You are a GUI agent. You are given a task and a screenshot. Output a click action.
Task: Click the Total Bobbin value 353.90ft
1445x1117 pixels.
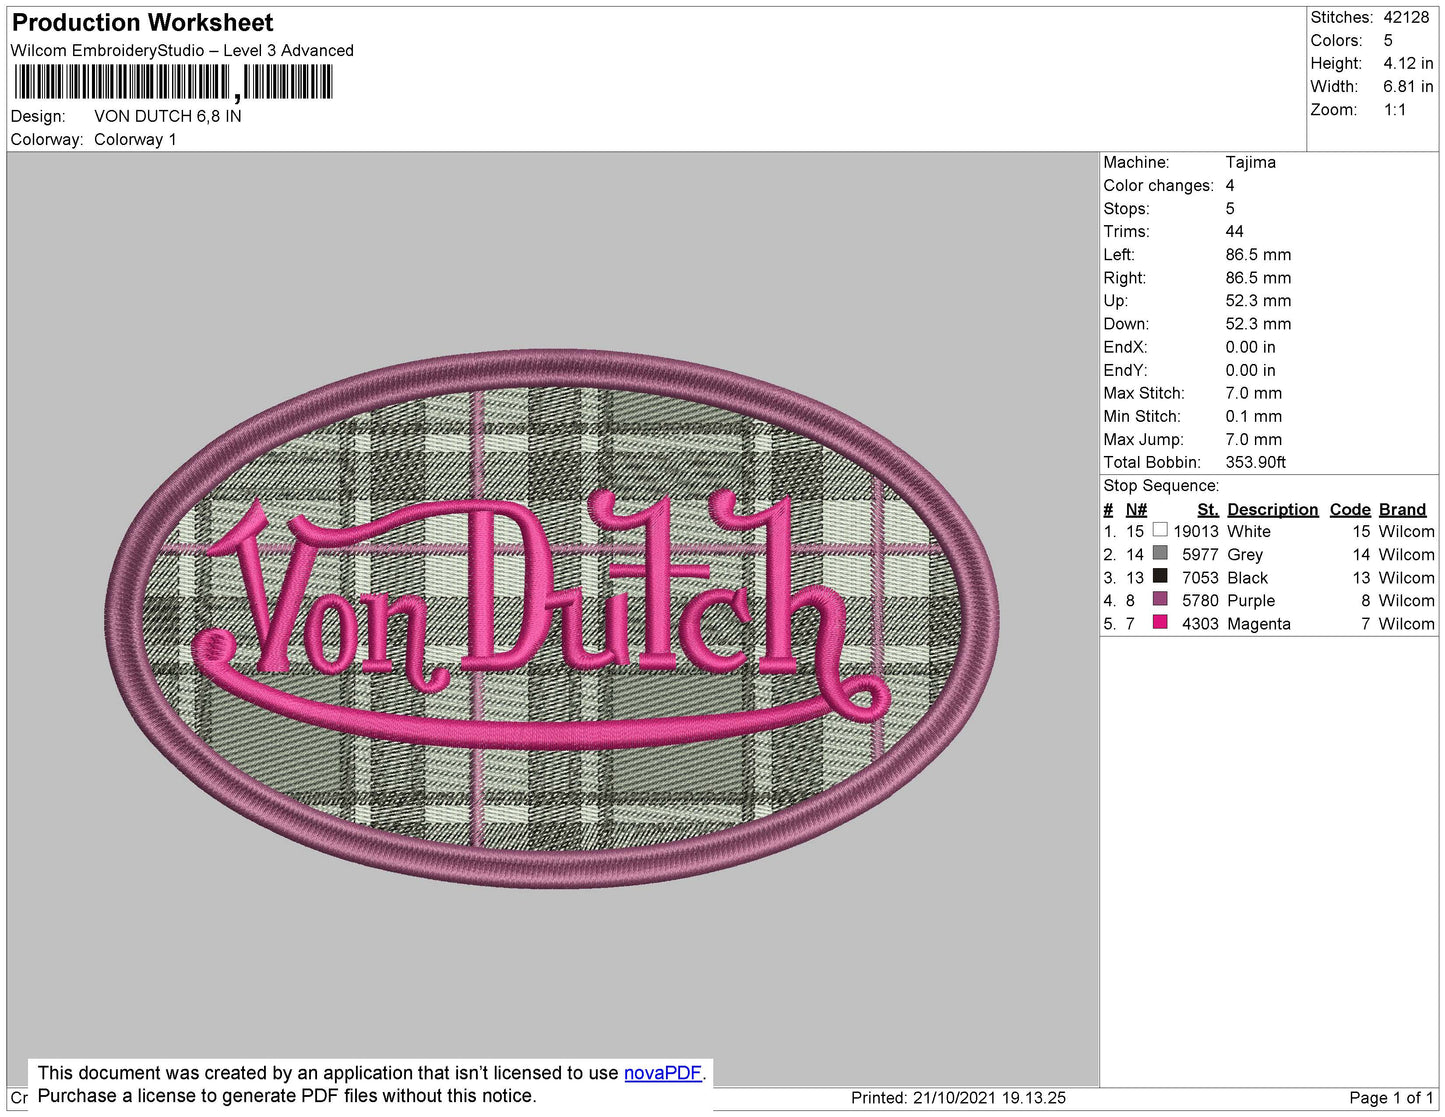tap(1256, 462)
